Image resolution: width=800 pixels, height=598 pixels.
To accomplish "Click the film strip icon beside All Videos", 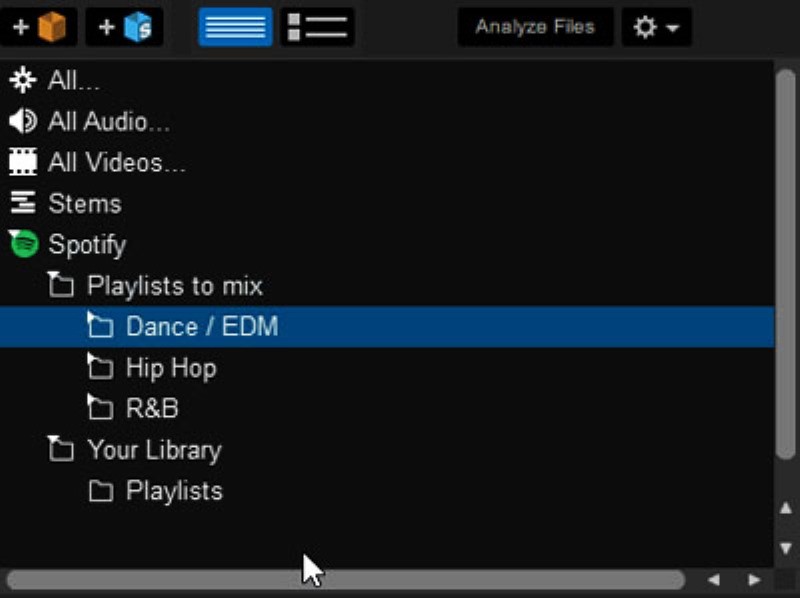I will click(23, 162).
